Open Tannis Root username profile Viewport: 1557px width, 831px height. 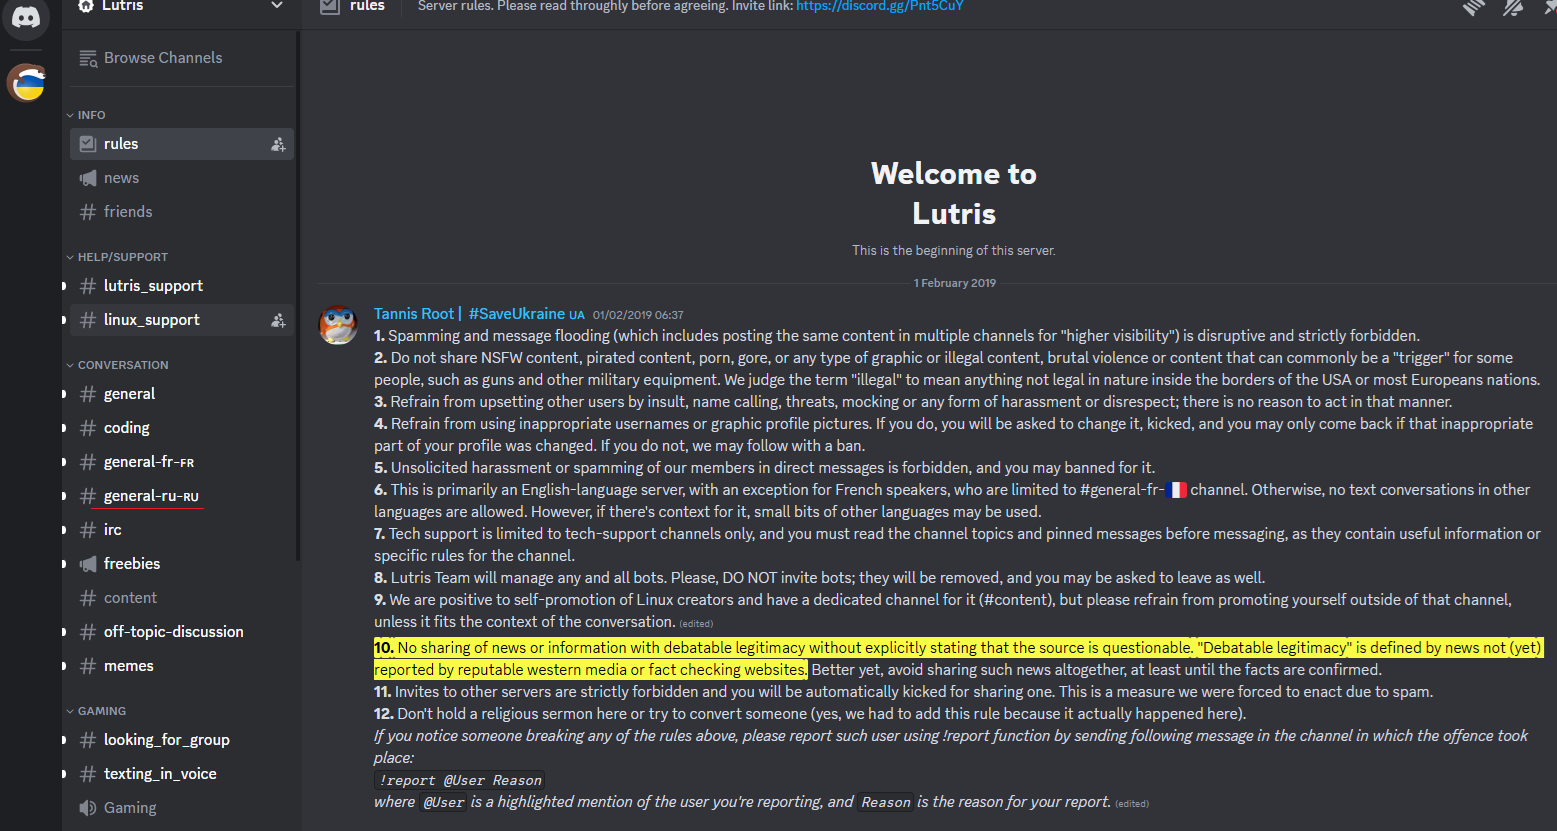(479, 314)
